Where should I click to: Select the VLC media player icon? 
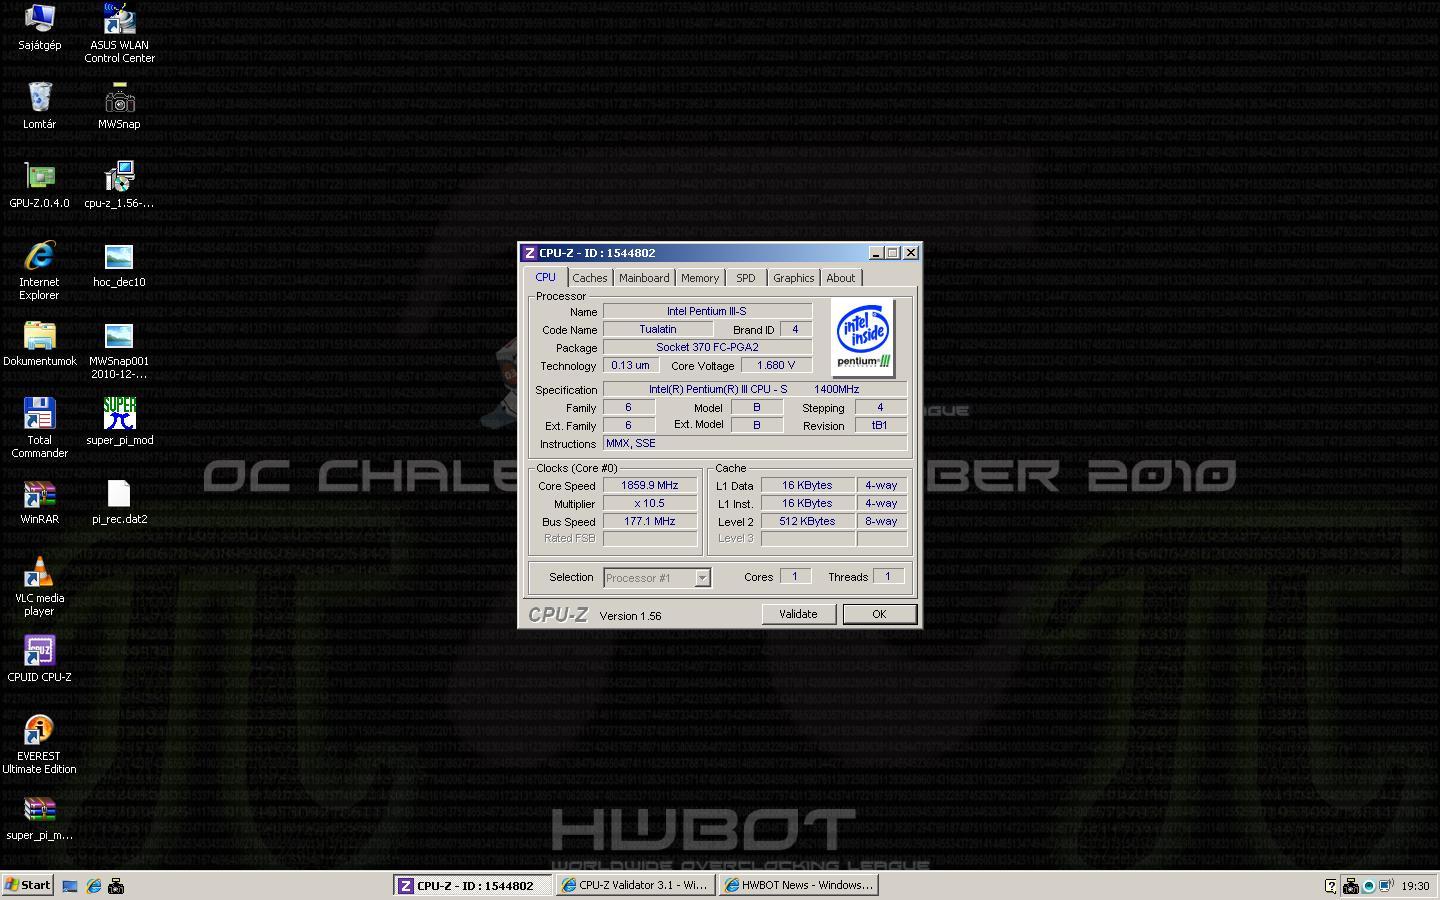click(39, 586)
